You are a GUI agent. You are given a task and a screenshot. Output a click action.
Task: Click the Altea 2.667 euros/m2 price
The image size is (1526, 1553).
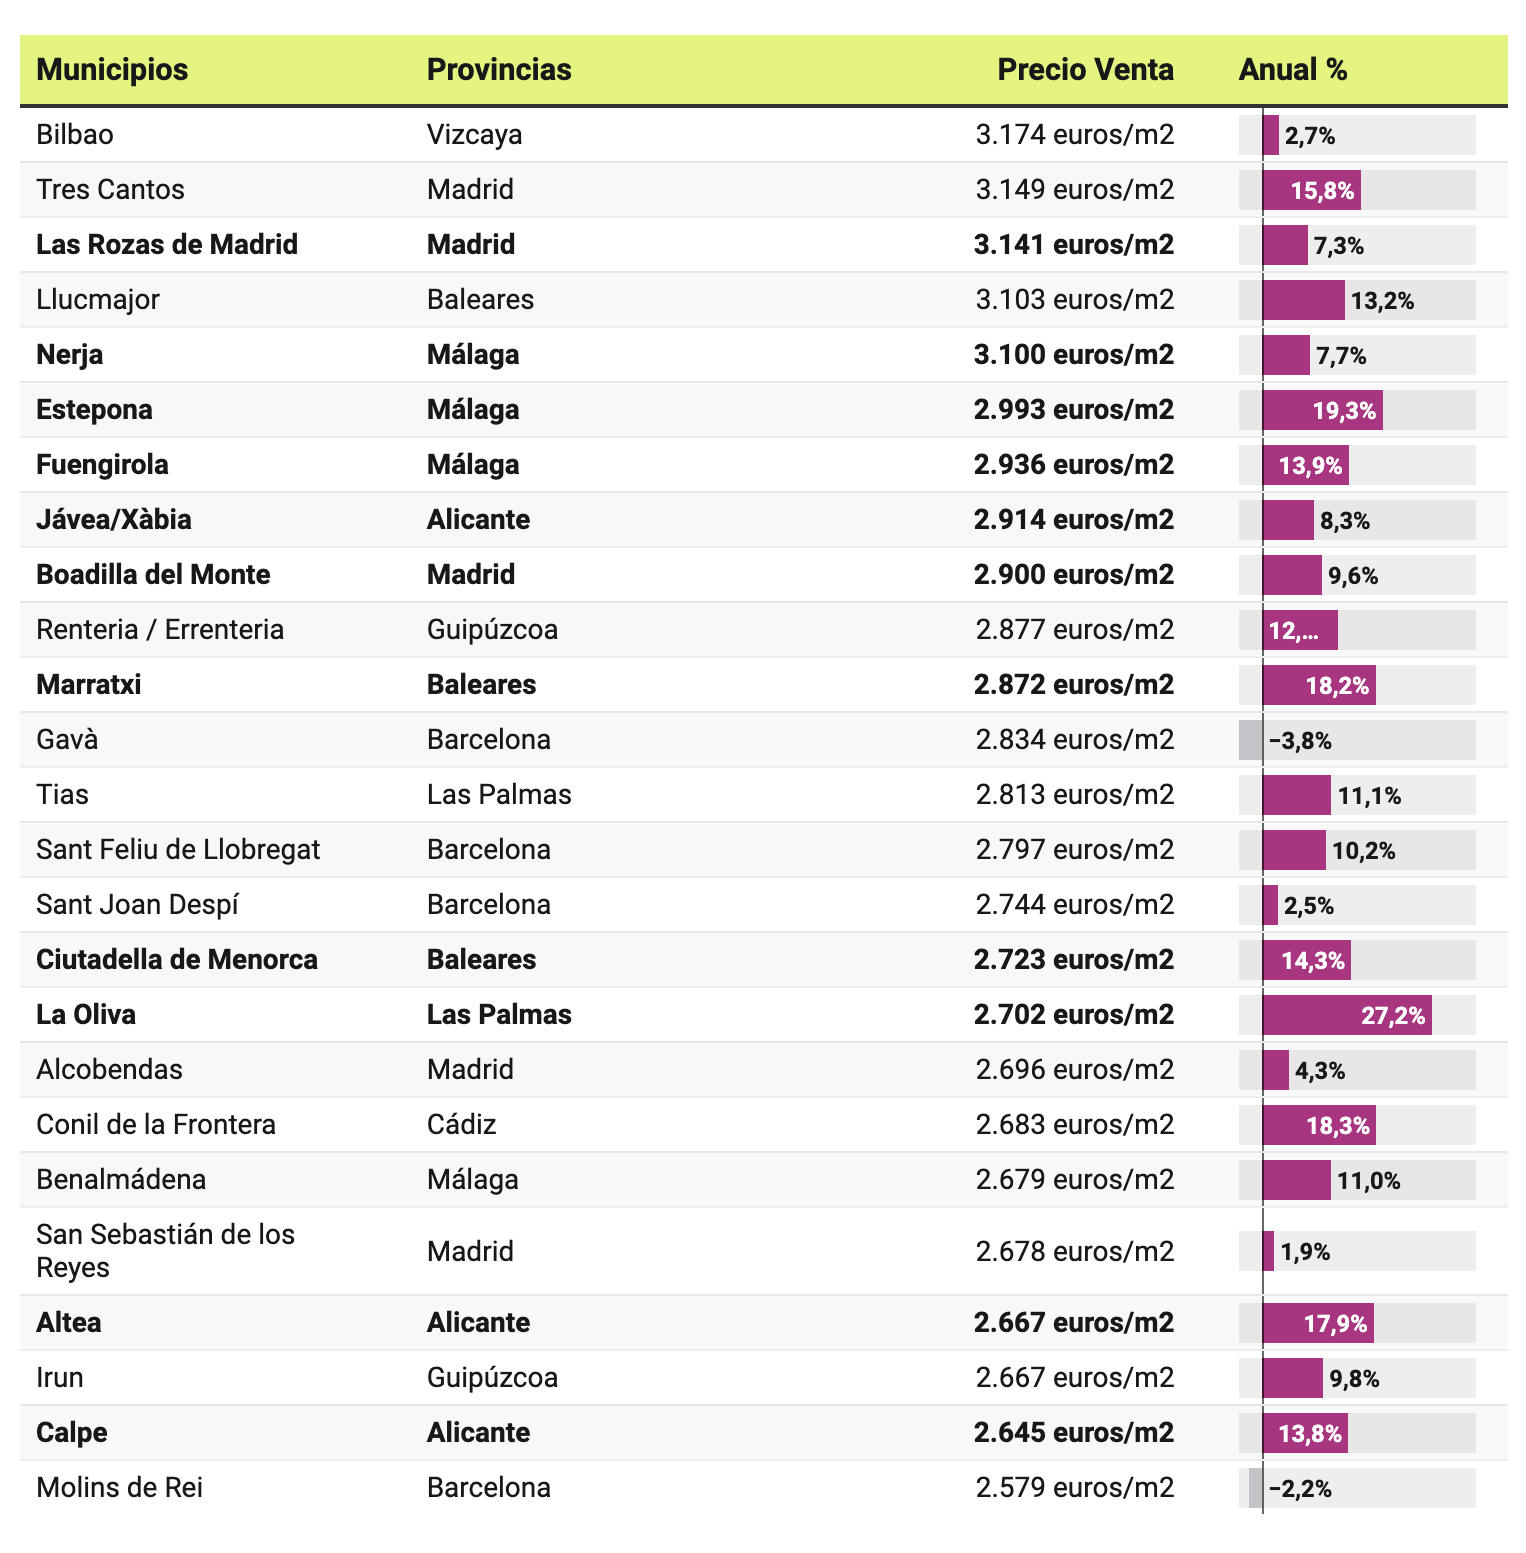1073,1323
